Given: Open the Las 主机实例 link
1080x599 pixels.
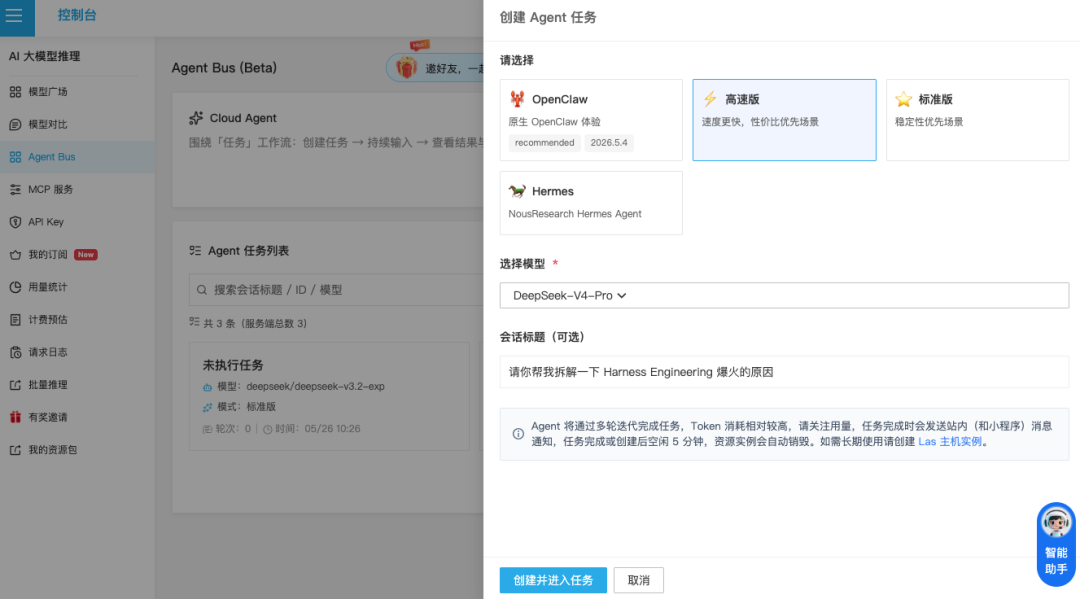Looking at the screenshot, I should [x=950, y=441].
